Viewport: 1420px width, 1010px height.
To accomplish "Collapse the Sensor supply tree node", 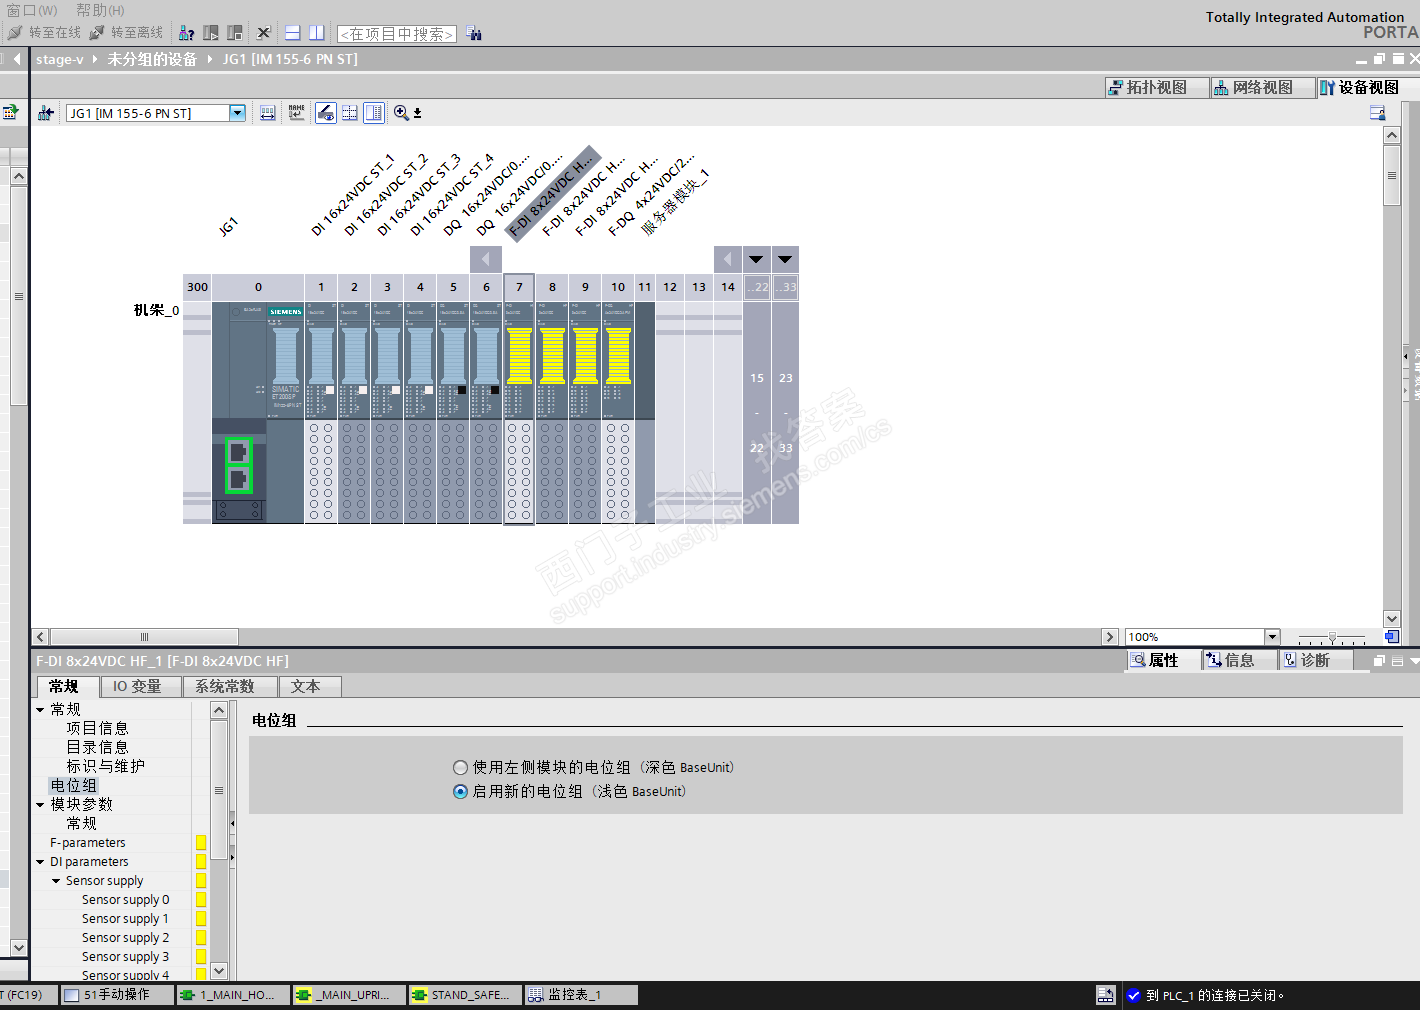I will point(56,881).
